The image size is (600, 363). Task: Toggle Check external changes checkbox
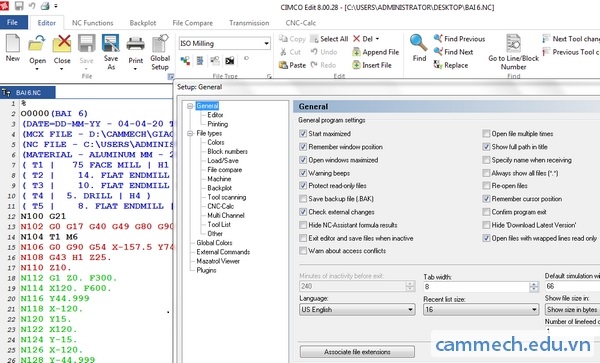point(303,212)
